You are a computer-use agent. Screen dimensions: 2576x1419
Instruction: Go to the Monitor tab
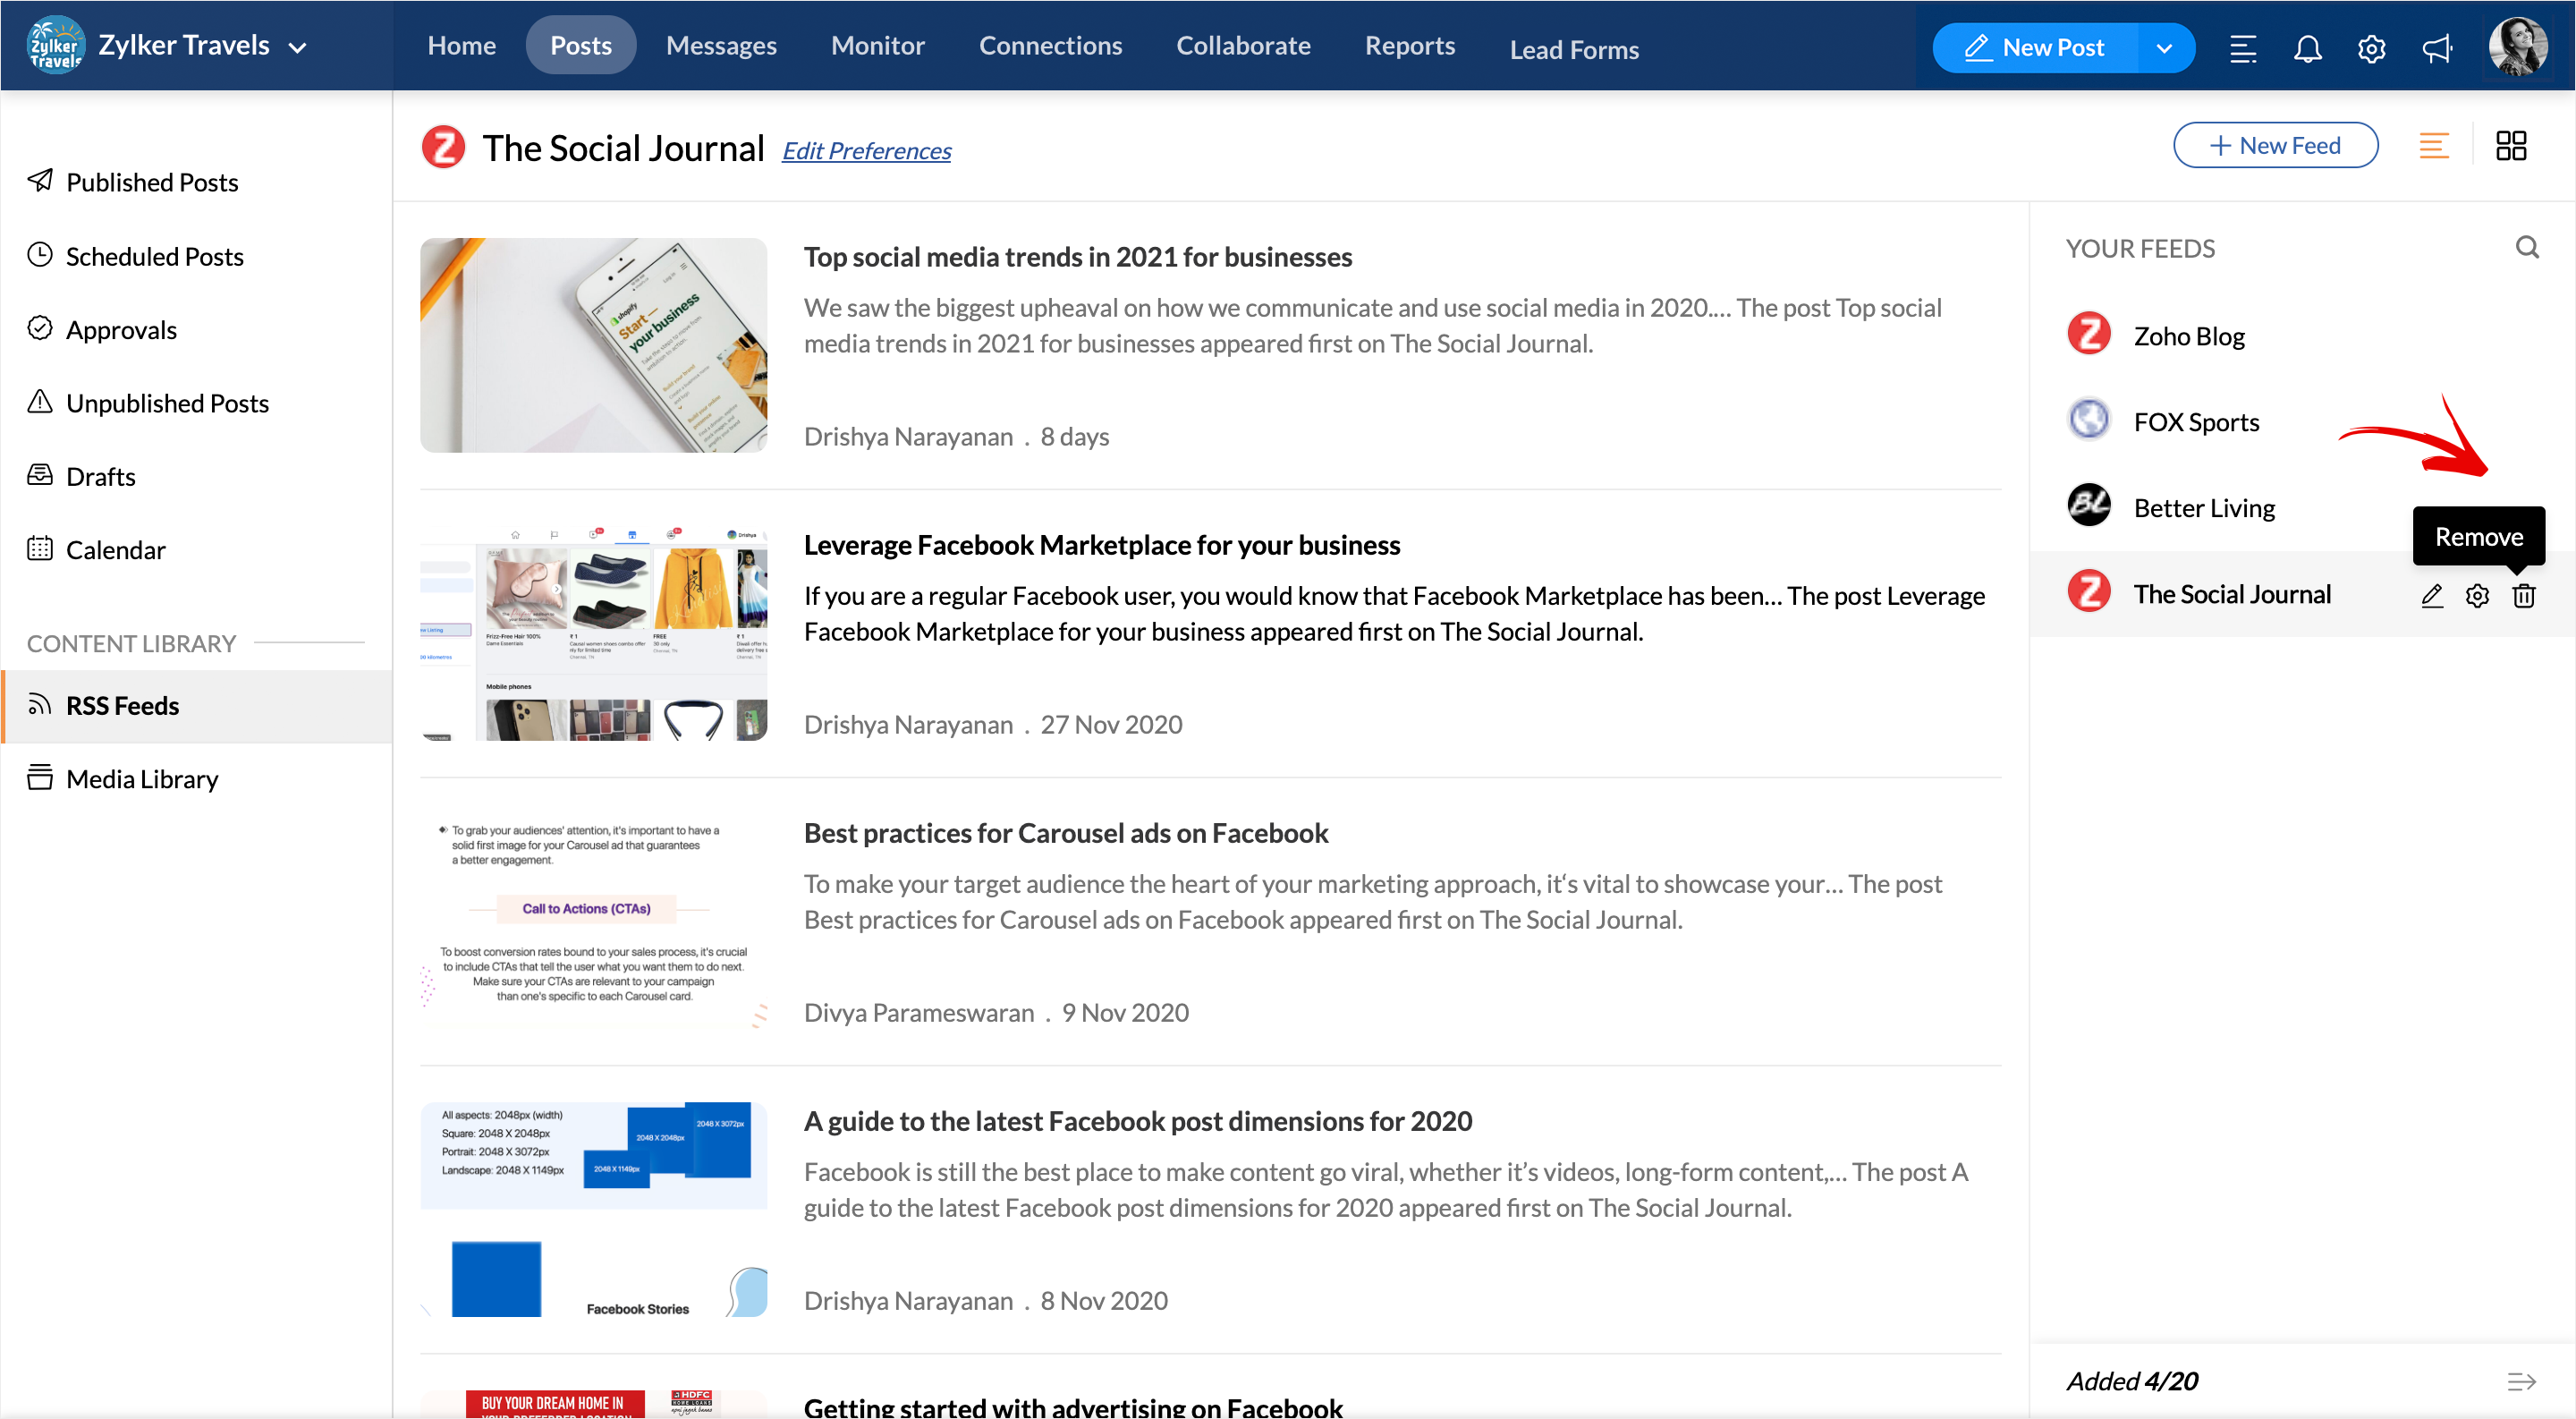(x=877, y=46)
